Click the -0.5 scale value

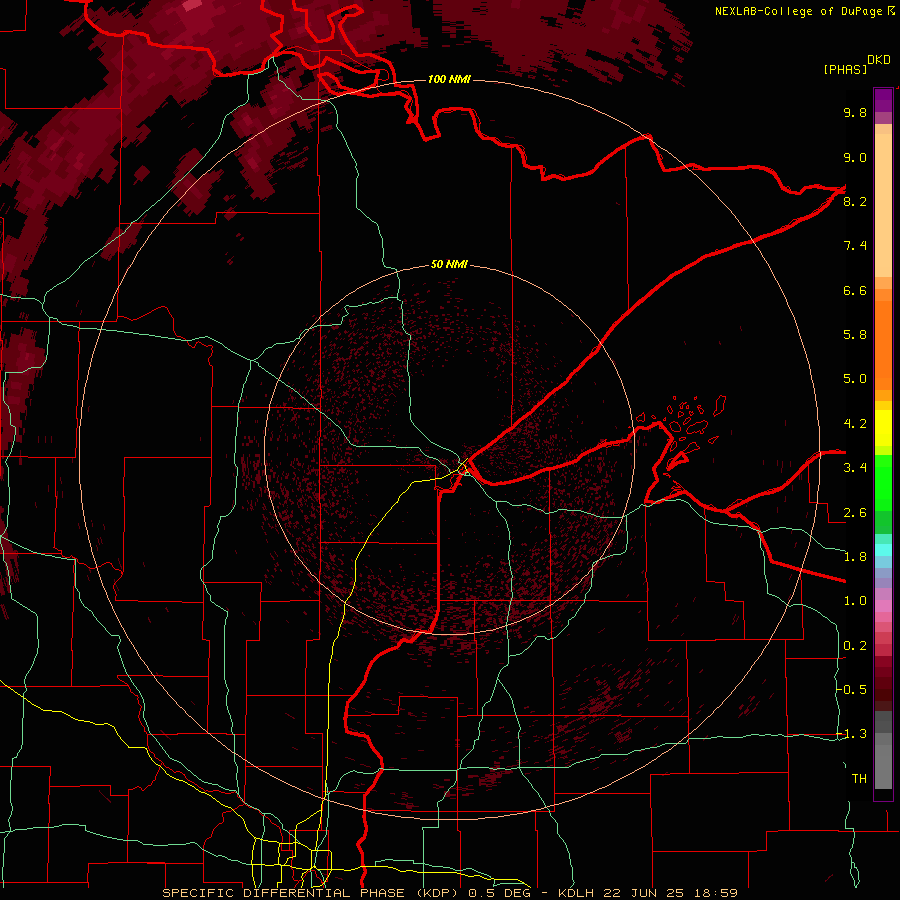point(852,690)
